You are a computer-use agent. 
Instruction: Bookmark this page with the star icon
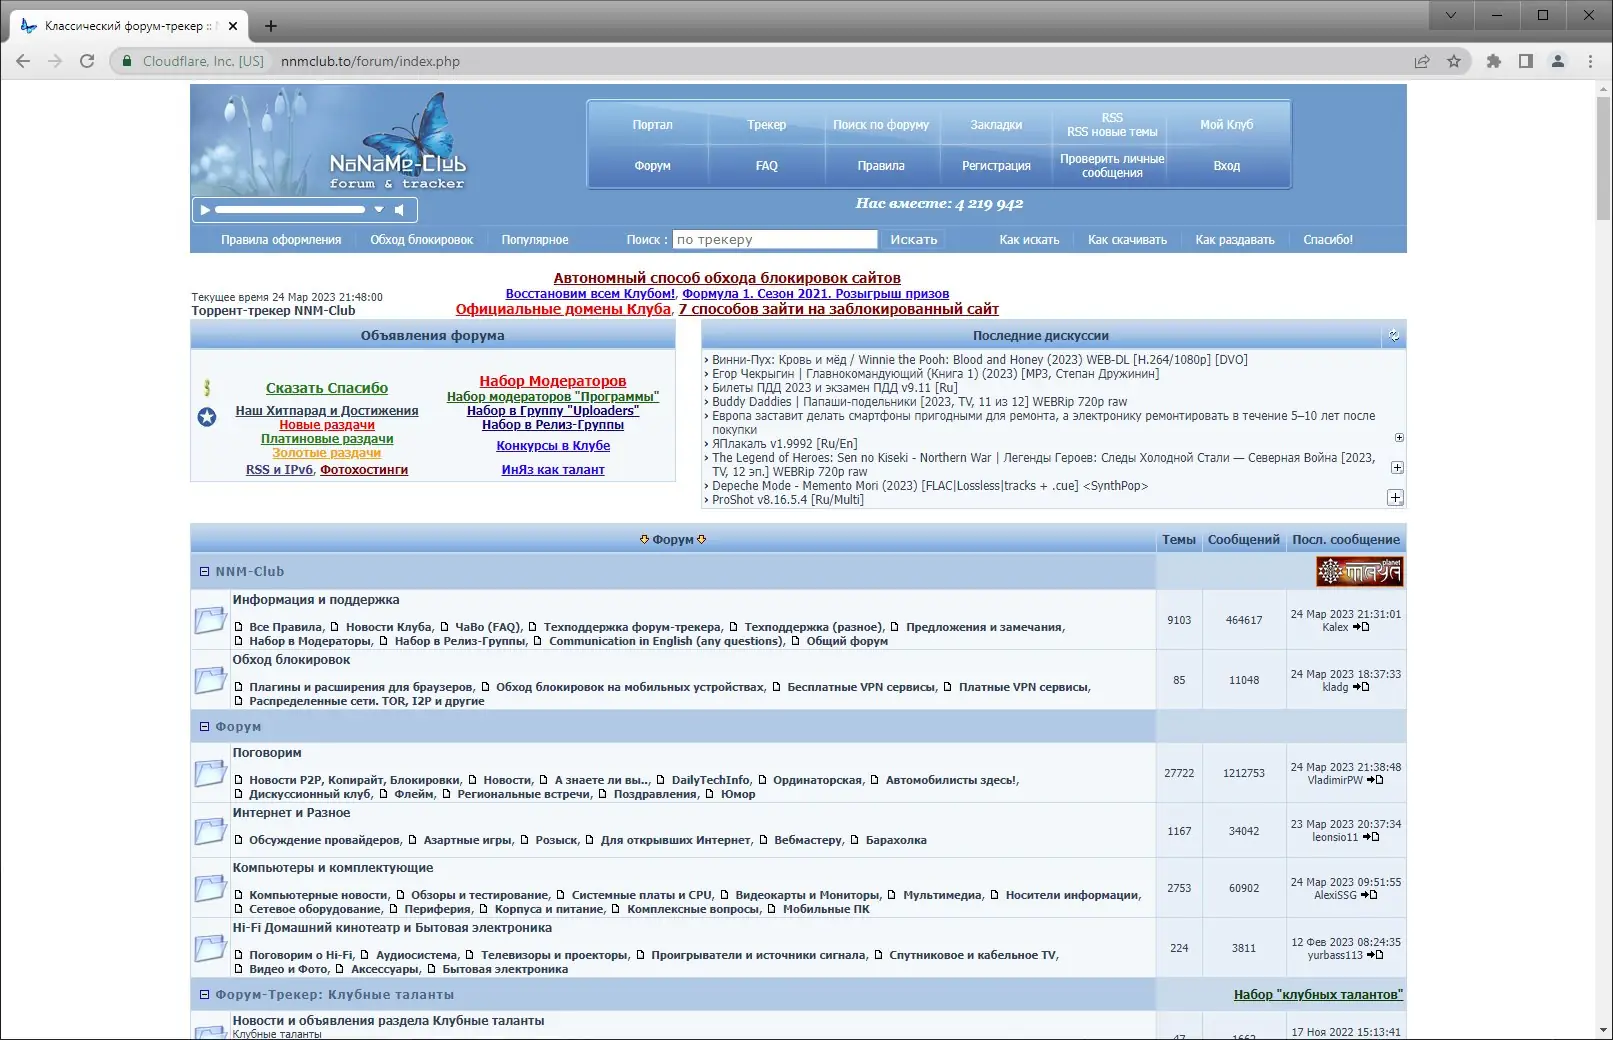point(1454,61)
